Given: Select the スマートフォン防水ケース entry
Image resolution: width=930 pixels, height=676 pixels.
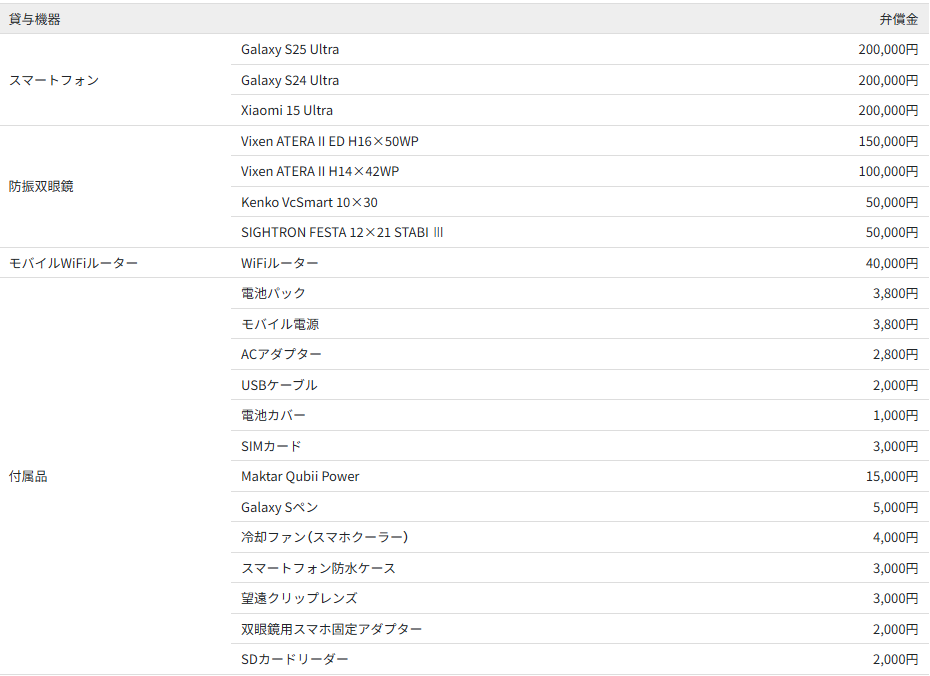Looking at the screenshot, I should (318, 567).
